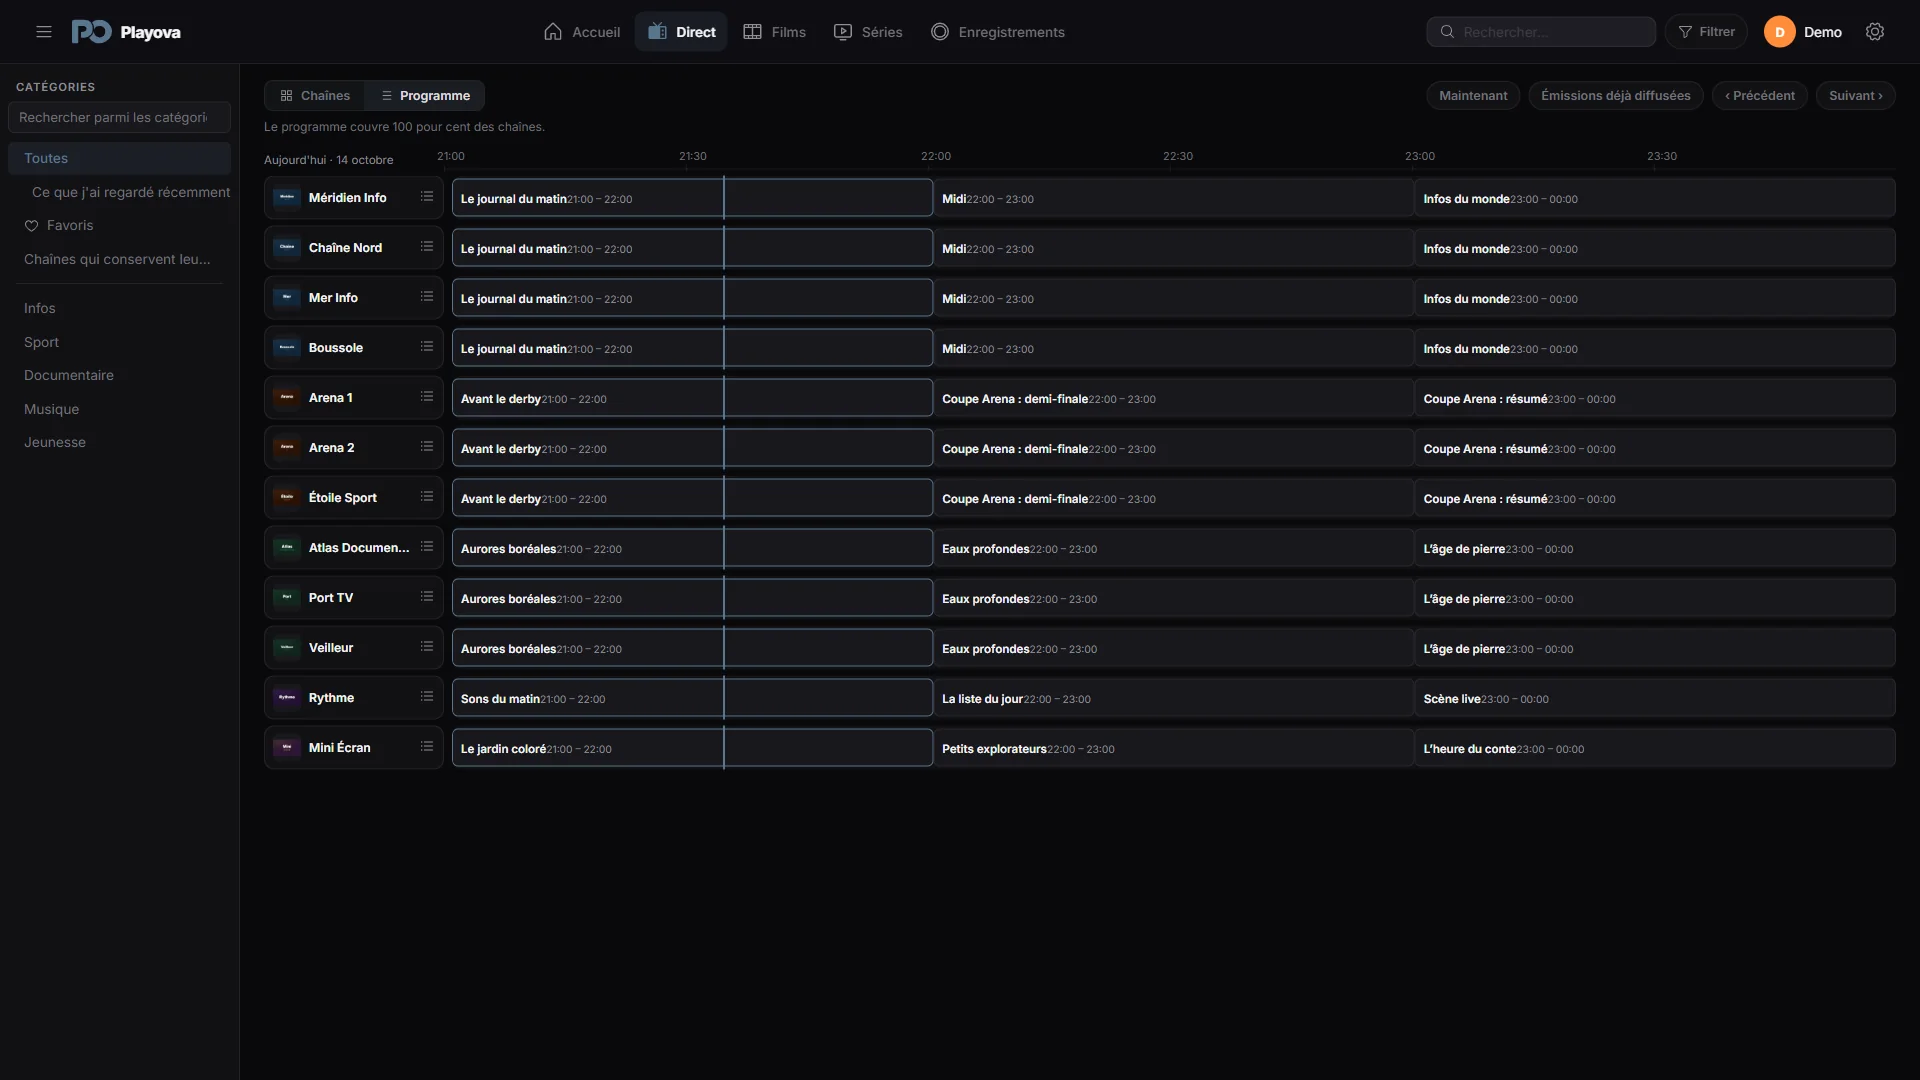Image resolution: width=1920 pixels, height=1080 pixels.
Task: Click the current time indicator line
Action: click(x=724, y=472)
